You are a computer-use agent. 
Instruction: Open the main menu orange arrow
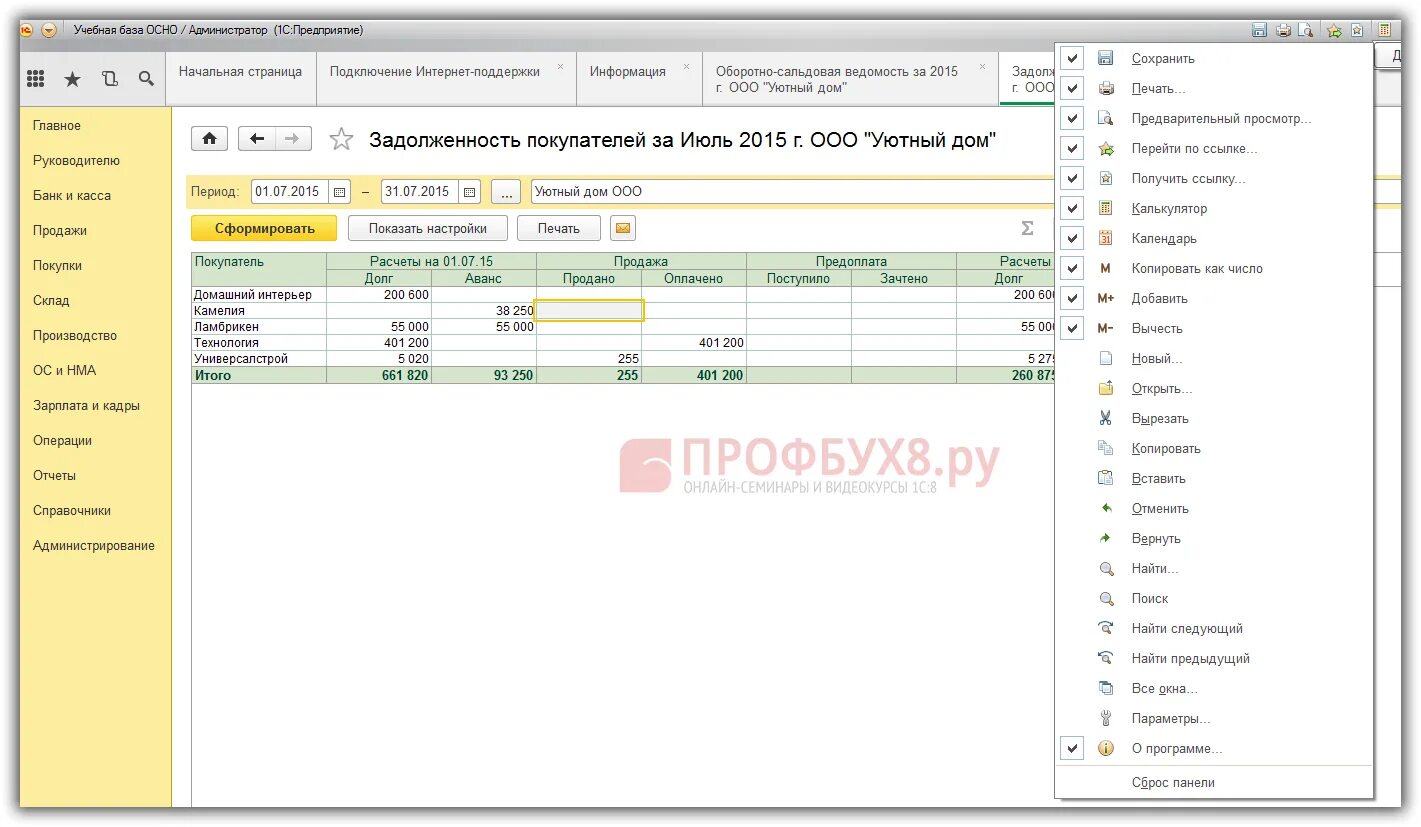pos(49,30)
